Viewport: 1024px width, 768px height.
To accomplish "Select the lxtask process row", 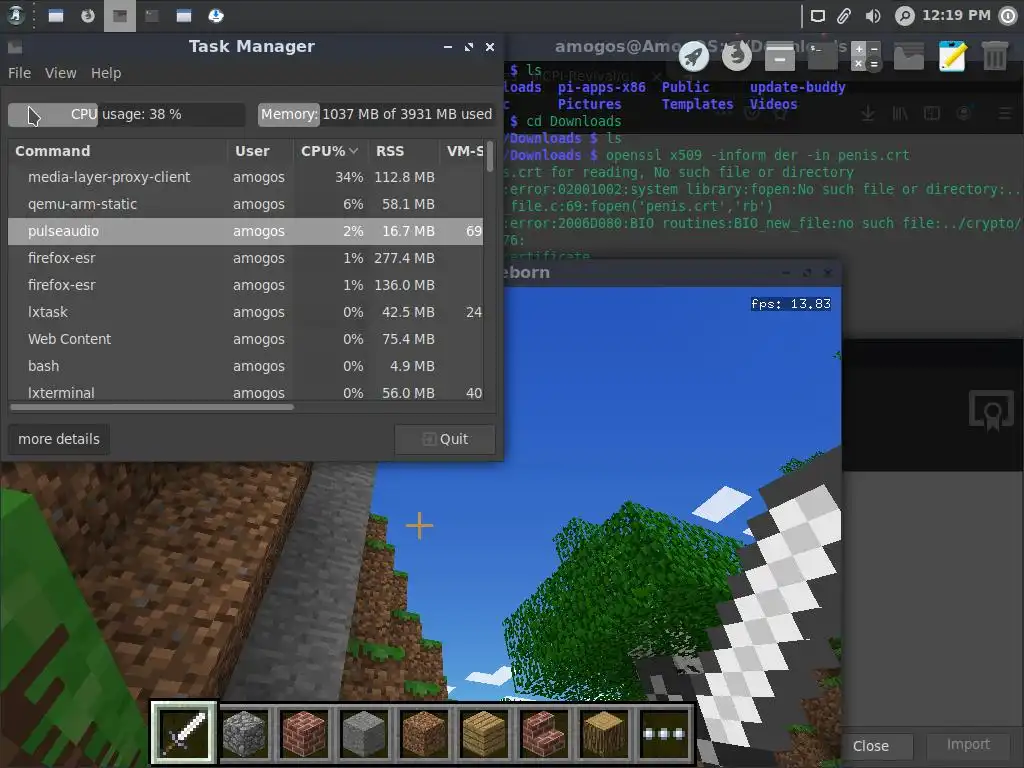I will pos(246,312).
